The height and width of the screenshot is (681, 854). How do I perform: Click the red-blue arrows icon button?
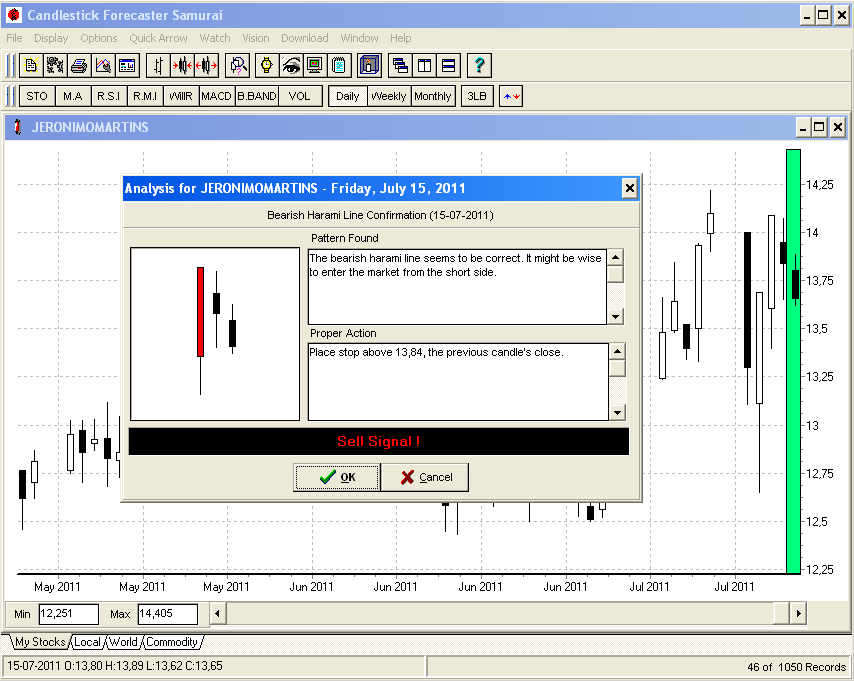coord(511,96)
